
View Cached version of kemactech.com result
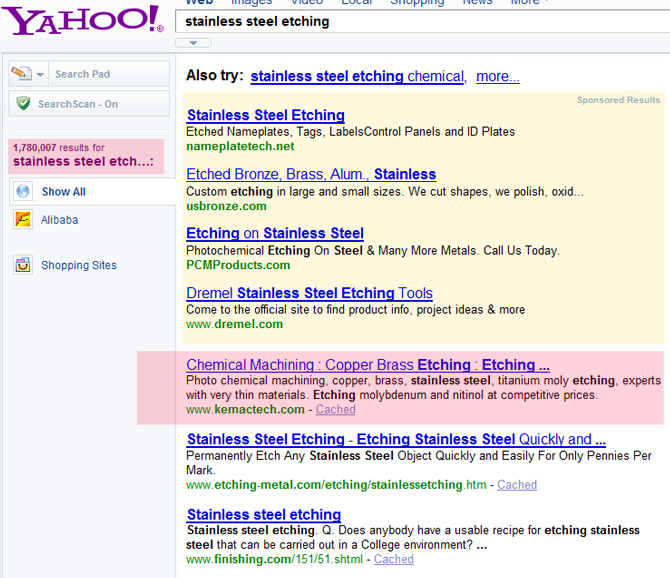[335, 409]
